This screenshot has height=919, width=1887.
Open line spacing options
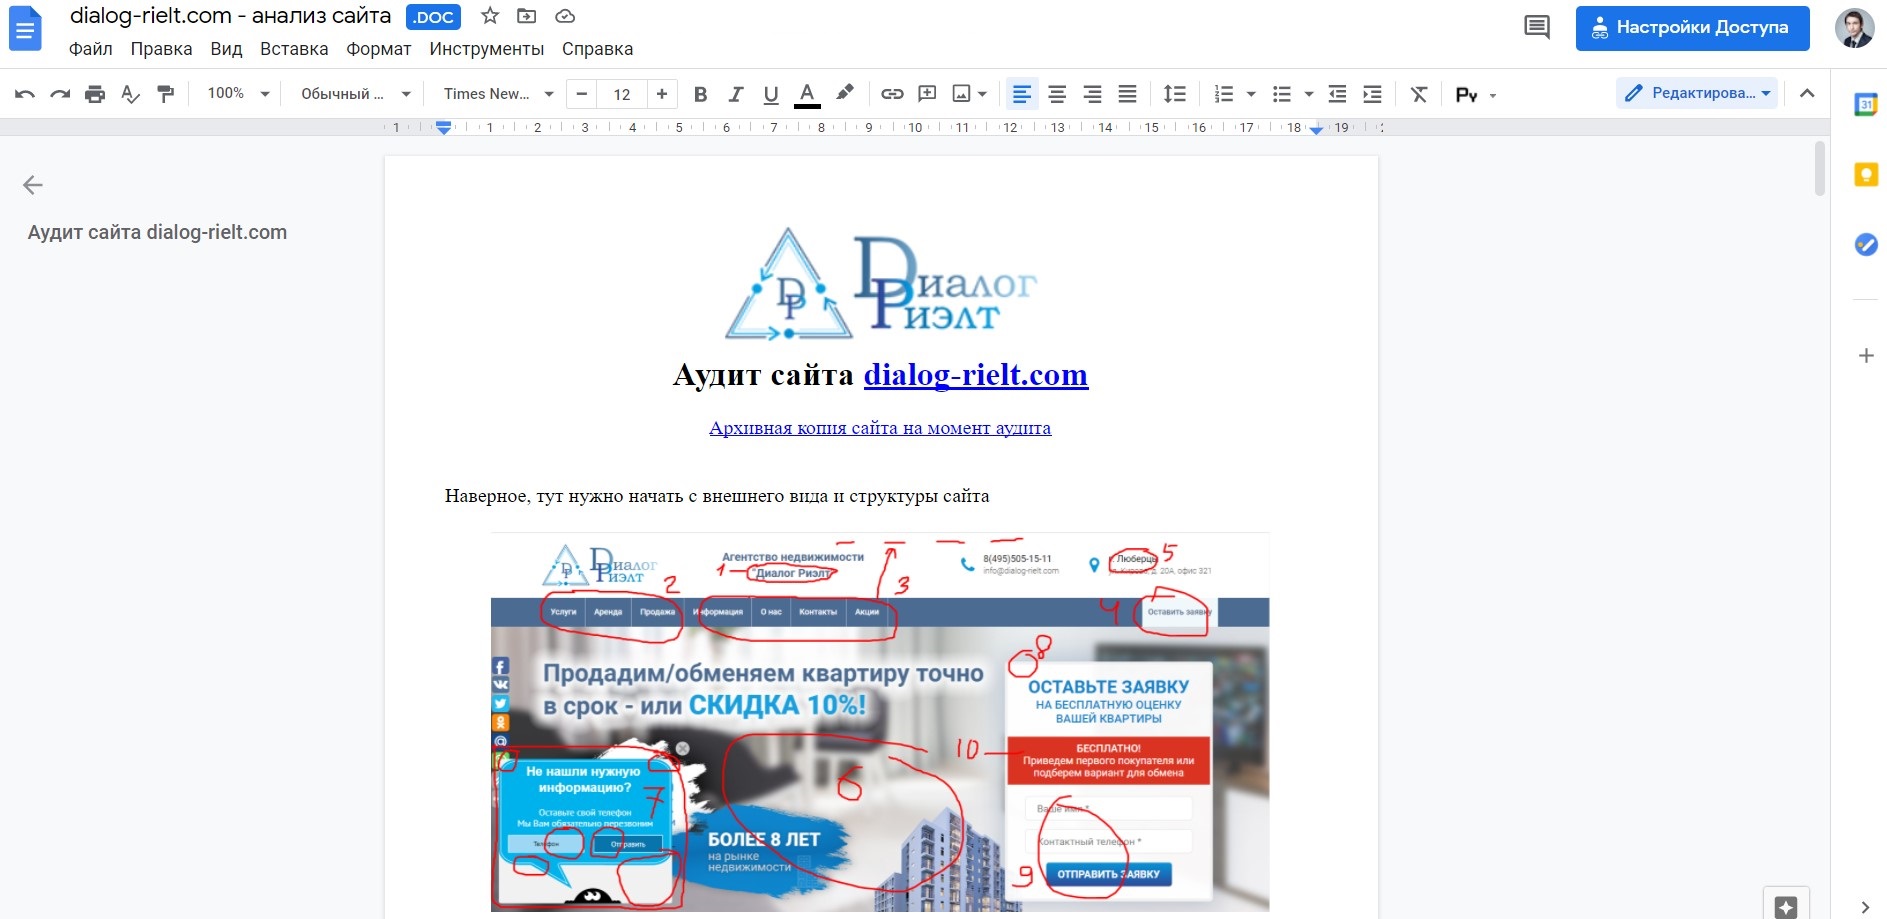[1175, 94]
